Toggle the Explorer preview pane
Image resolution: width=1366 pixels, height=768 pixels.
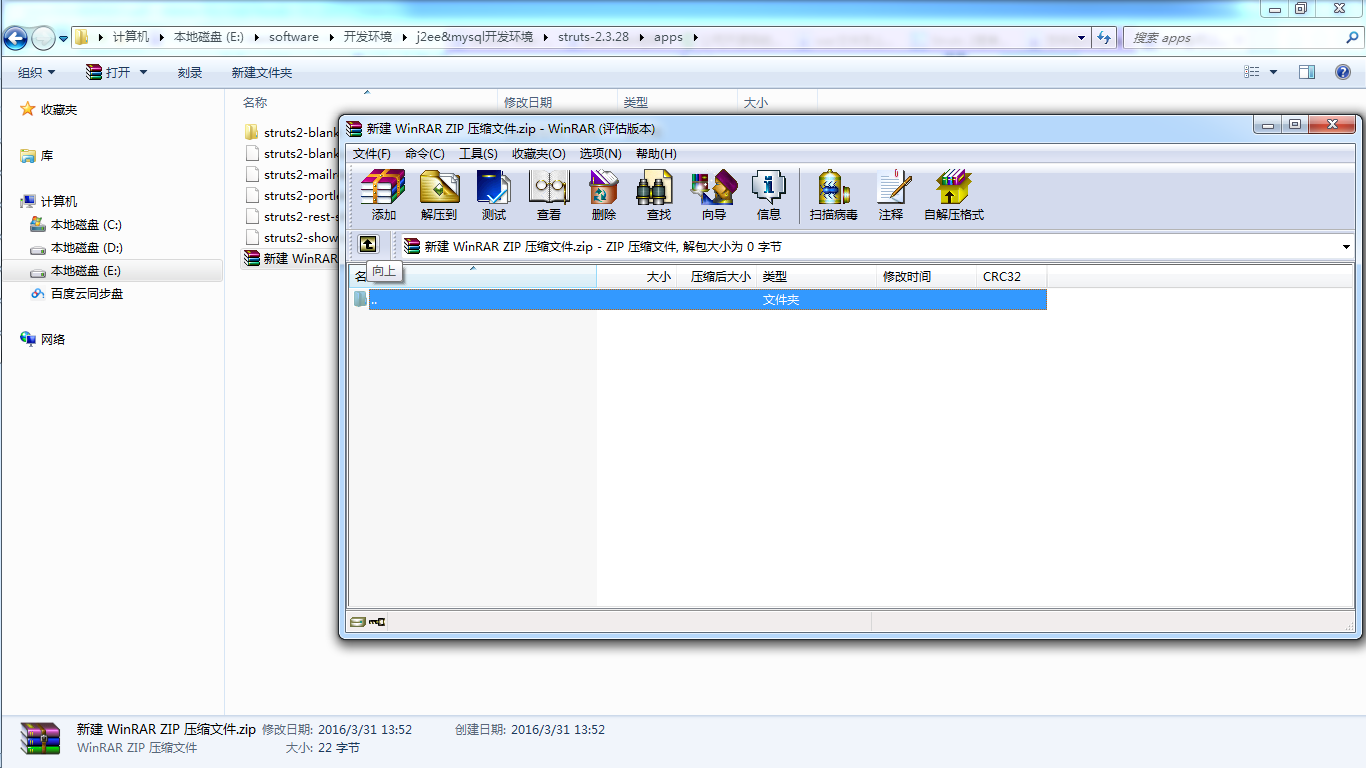pos(1307,72)
